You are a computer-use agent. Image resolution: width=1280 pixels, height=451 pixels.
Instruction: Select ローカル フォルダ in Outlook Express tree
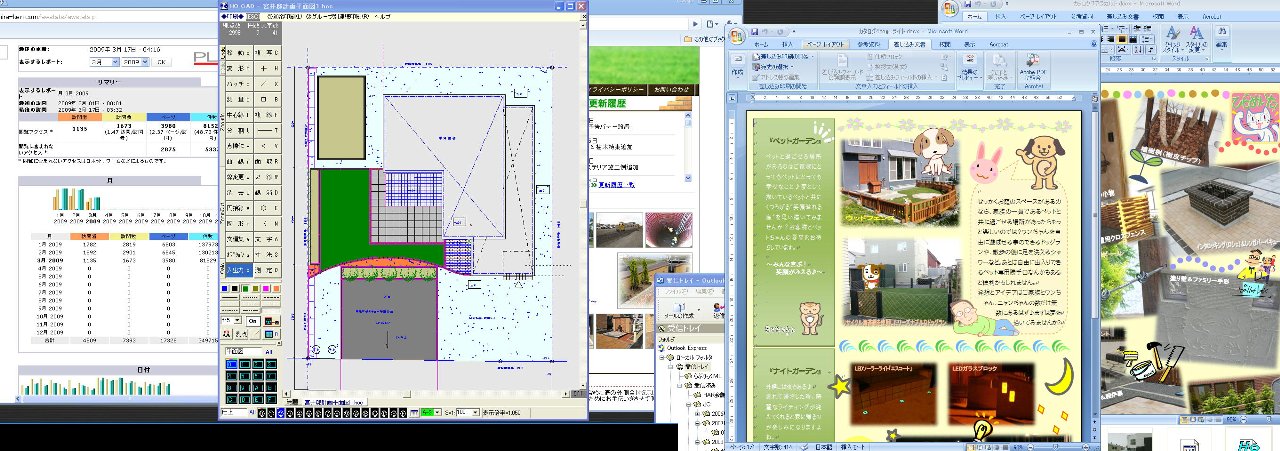pyautogui.click(x=695, y=357)
